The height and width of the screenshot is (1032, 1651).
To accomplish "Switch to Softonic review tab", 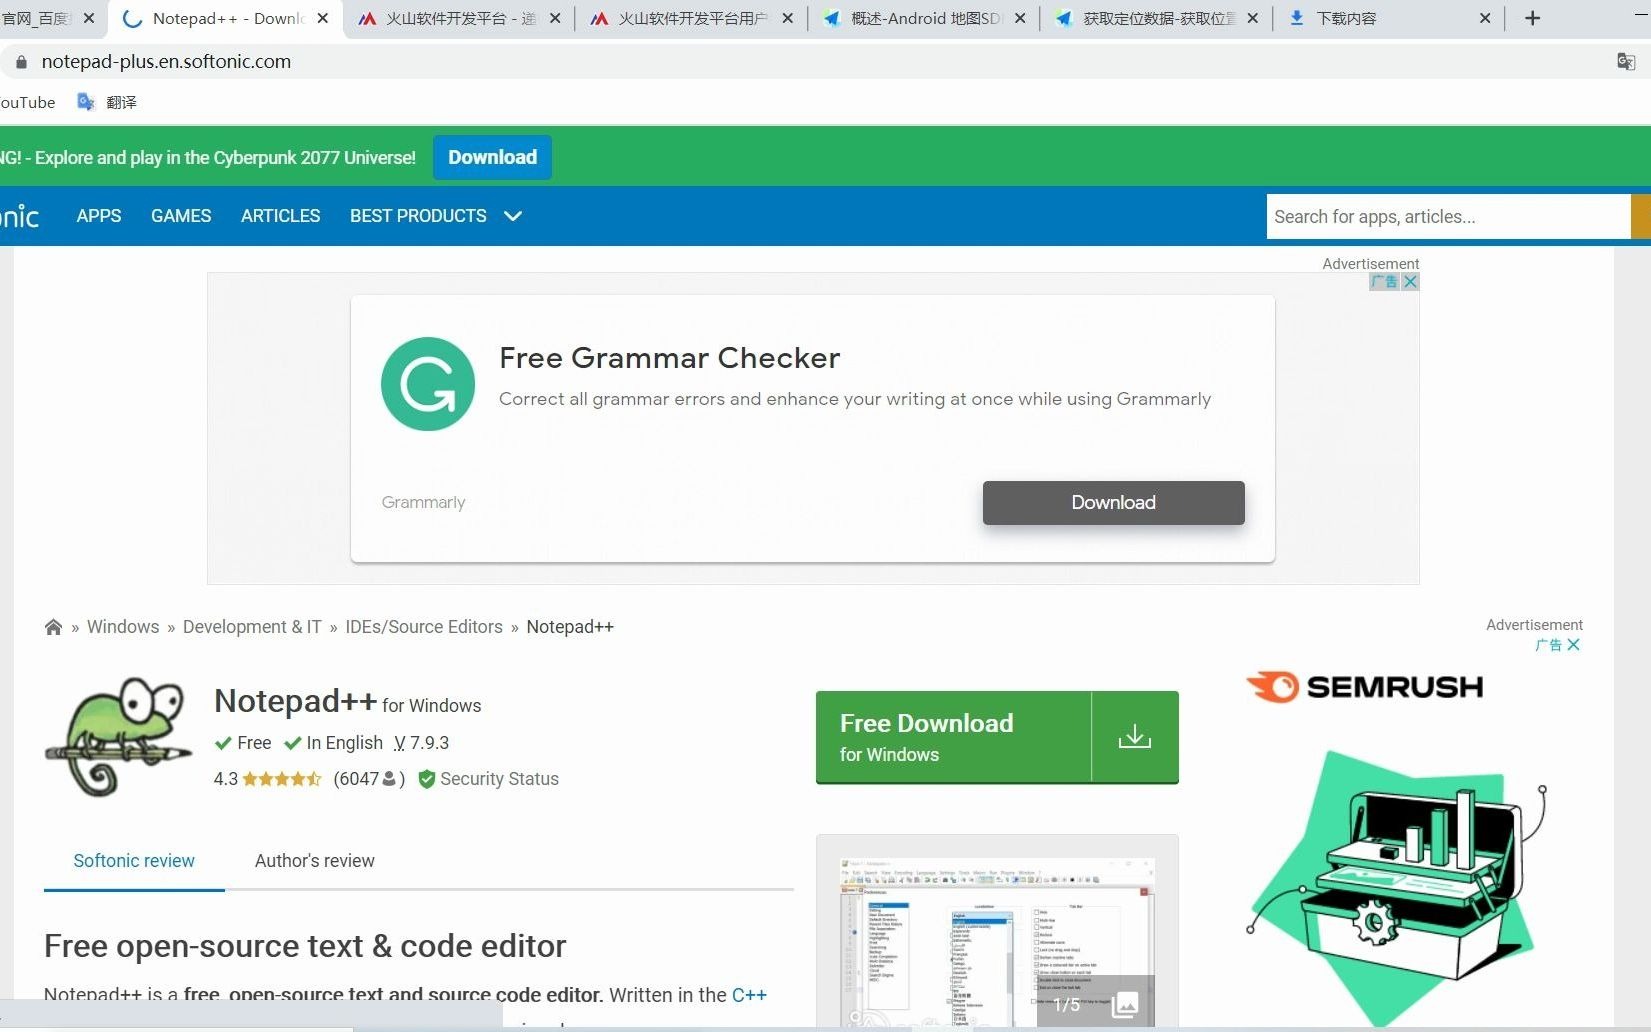I will pos(134,861).
